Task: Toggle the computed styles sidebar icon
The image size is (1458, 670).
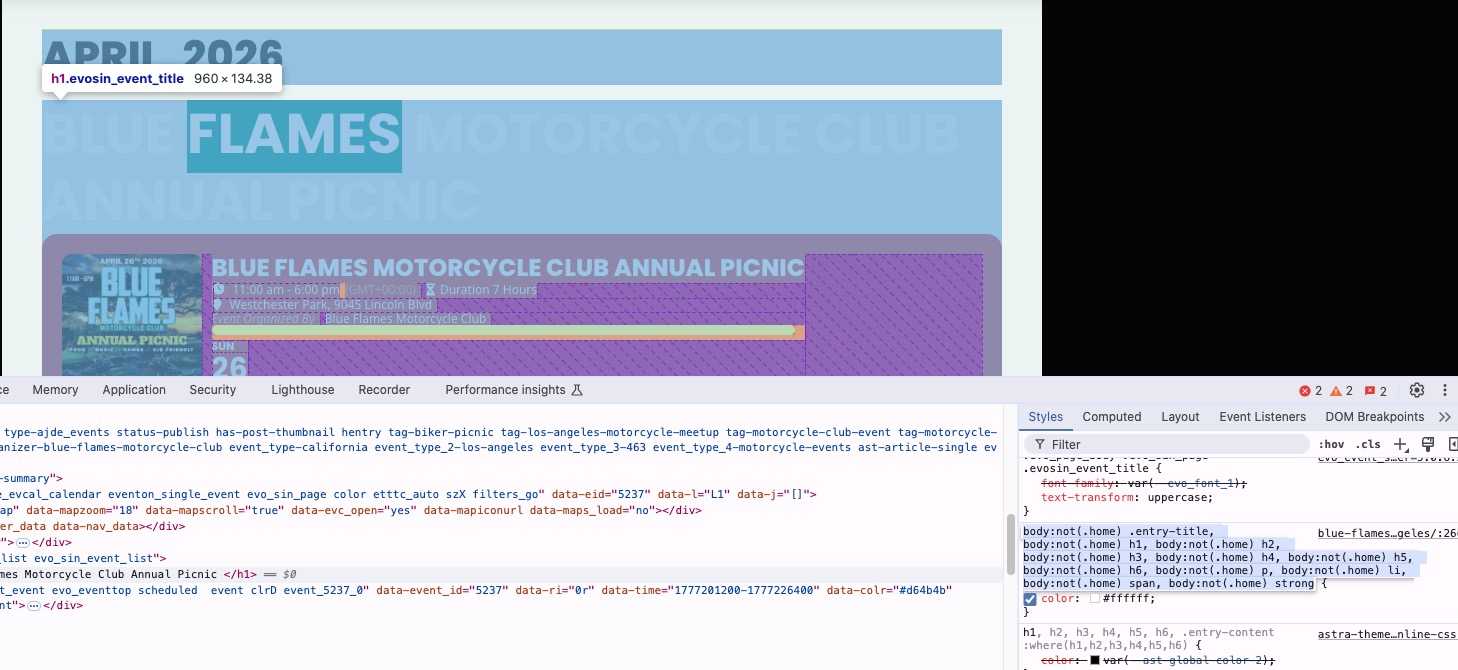Action: [1452, 444]
